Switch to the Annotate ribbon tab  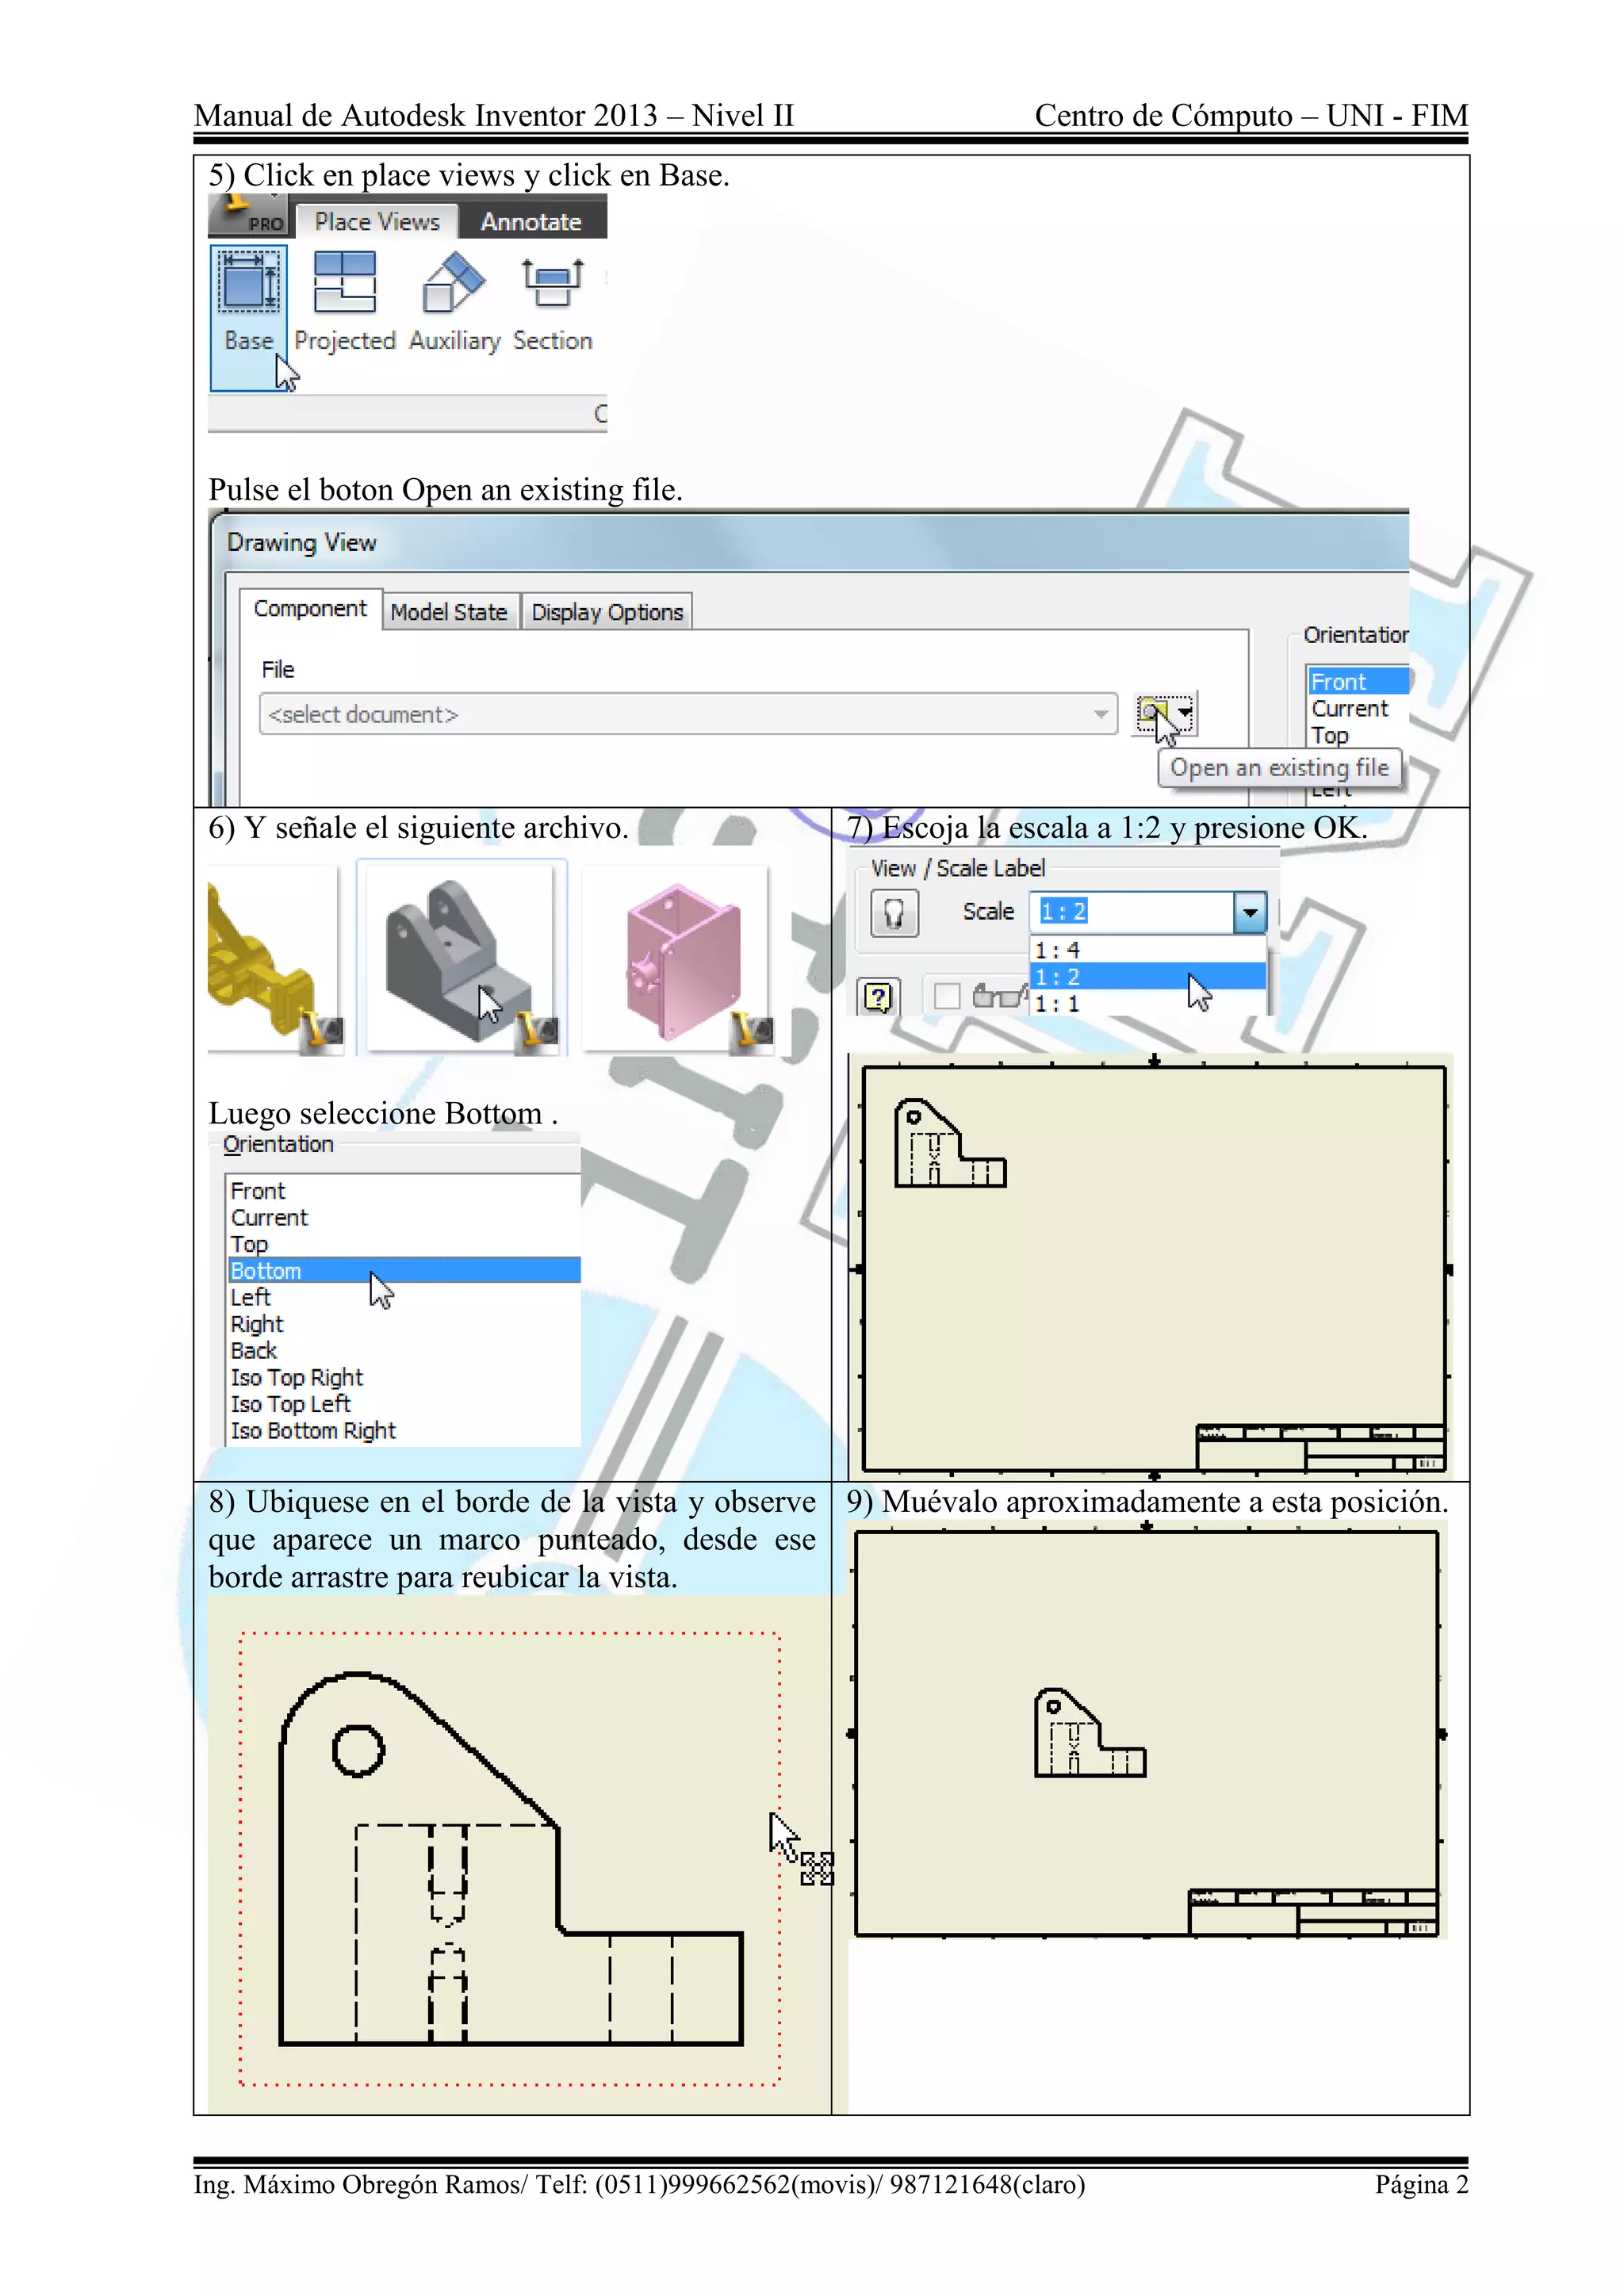coord(531,222)
